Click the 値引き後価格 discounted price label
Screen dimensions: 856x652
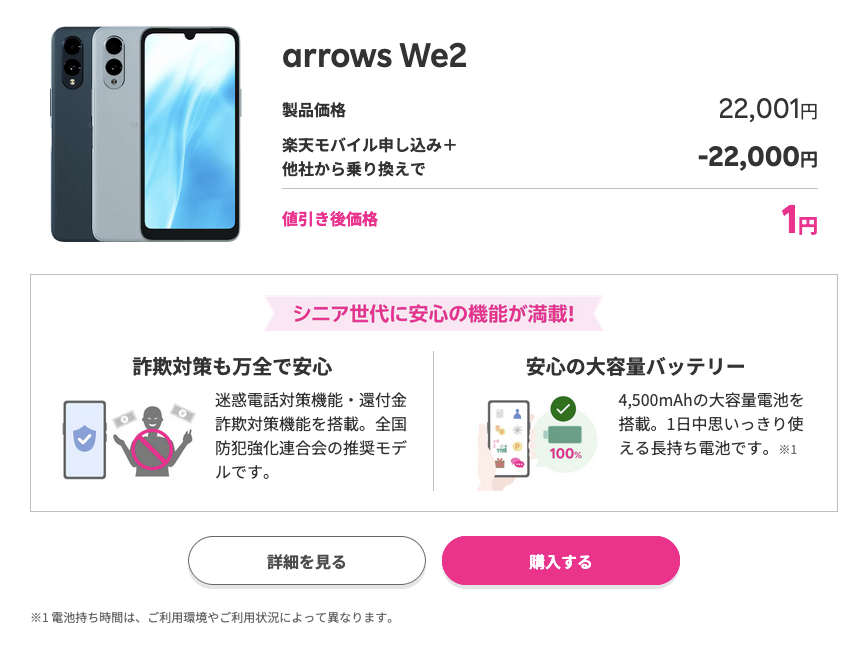(330, 219)
